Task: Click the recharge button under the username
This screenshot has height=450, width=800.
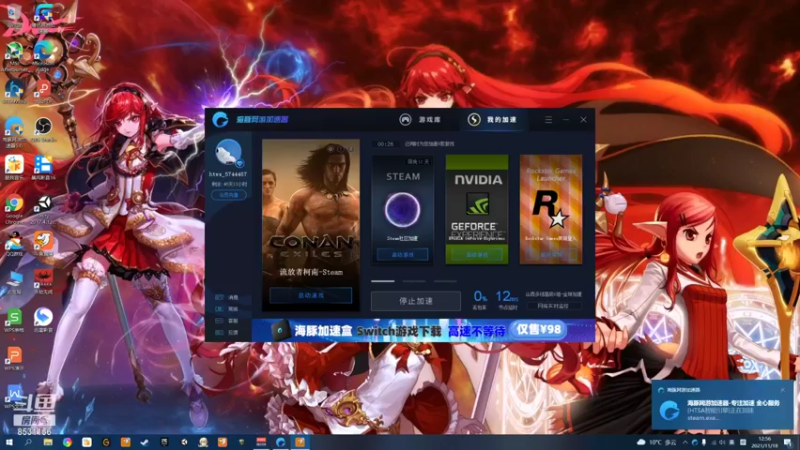Action: pyautogui.click(x=229, y=195)
